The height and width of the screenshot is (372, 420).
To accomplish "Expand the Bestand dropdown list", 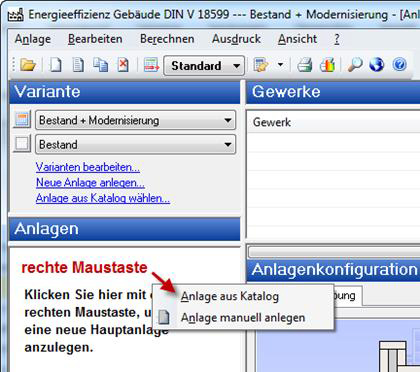I will 135,144.
